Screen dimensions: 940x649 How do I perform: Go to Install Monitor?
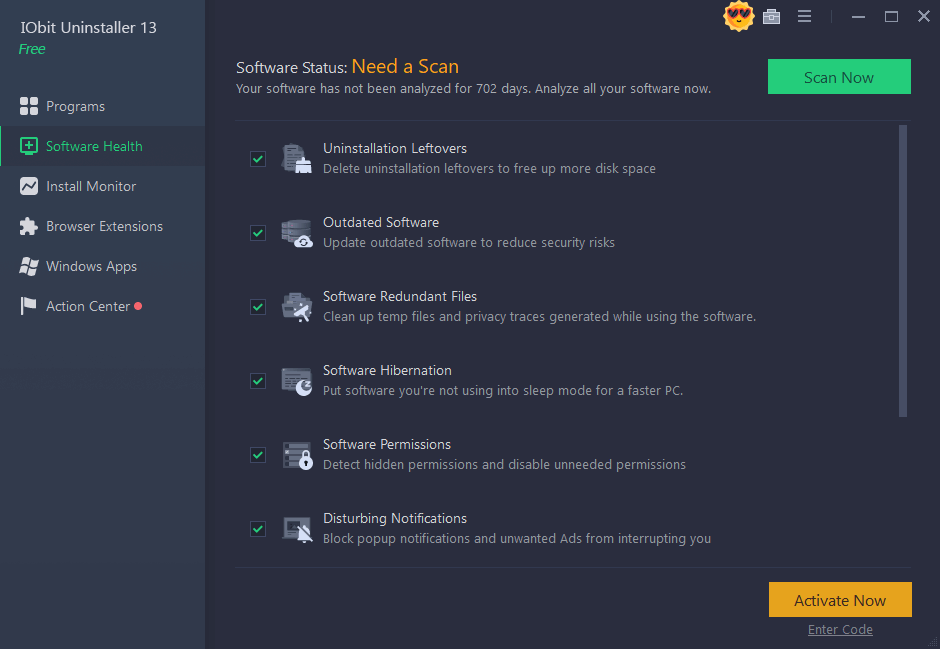103,186
